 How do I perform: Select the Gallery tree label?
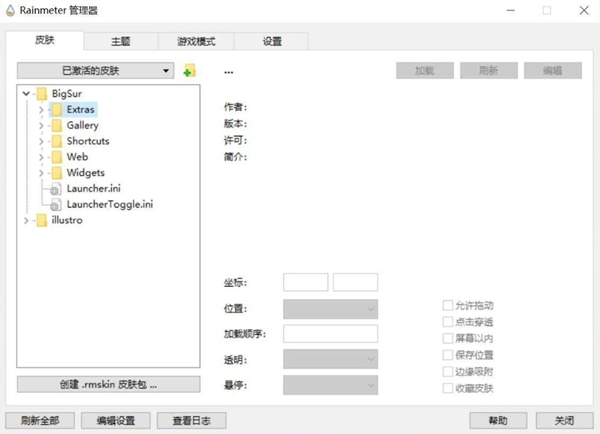(83, 125)
